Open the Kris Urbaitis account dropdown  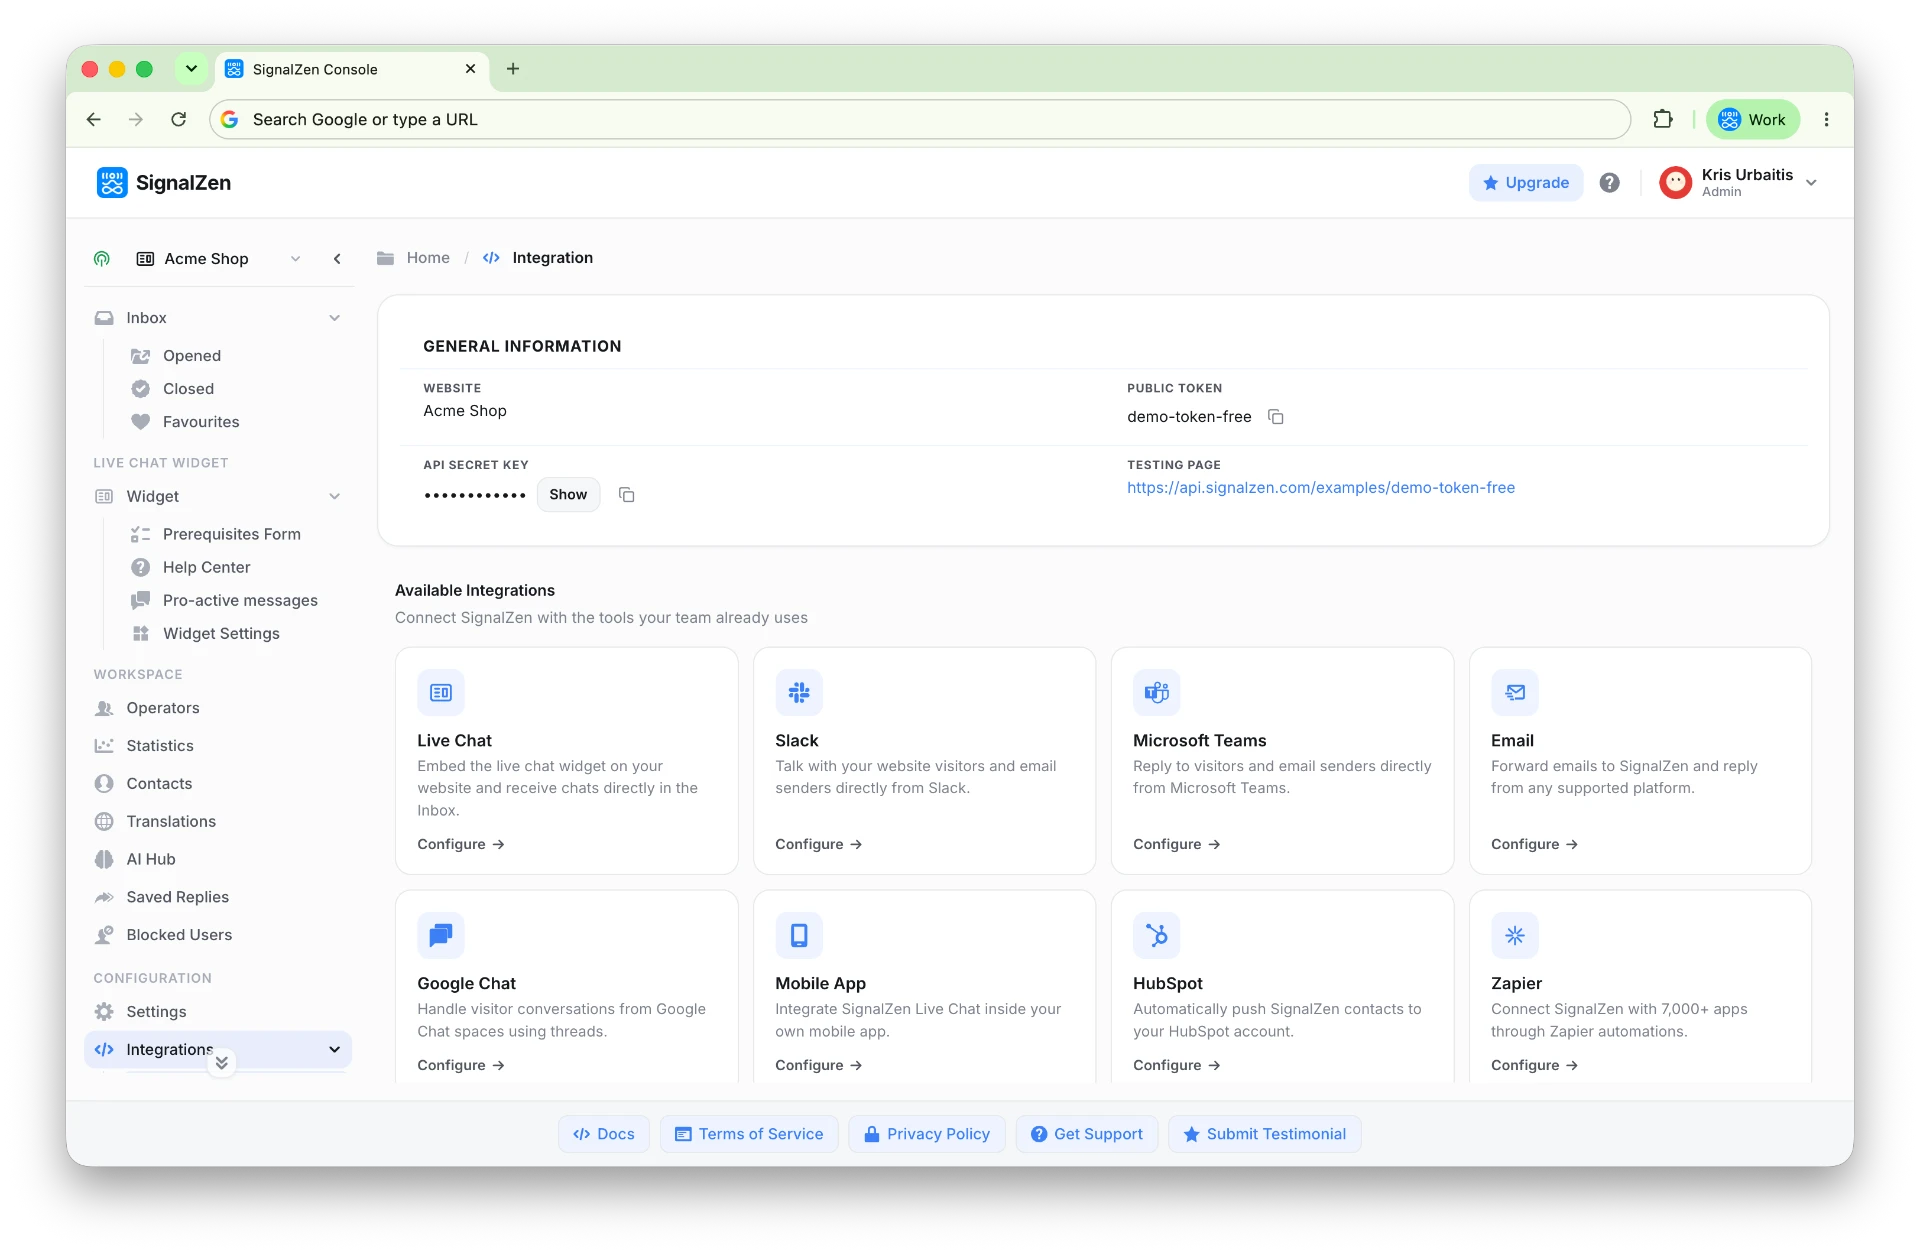[x=1811, y=183]
